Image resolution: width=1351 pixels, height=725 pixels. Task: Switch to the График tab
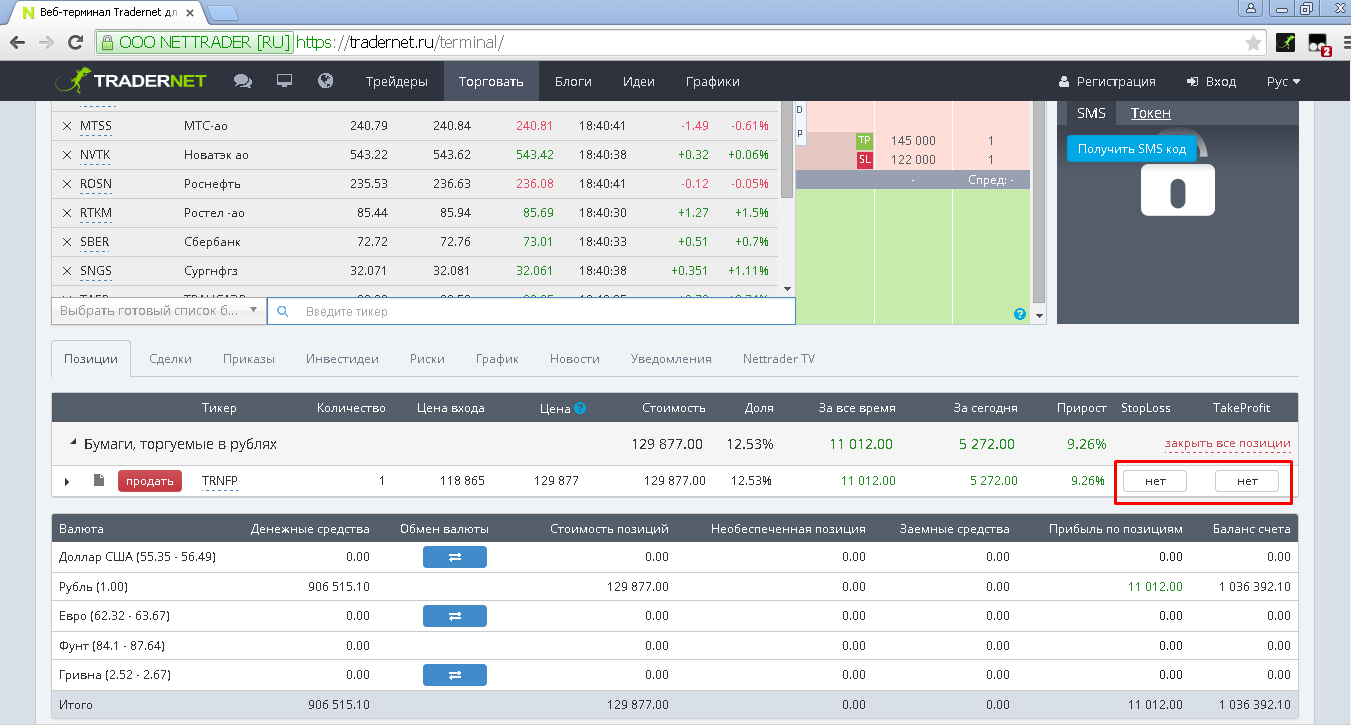497,359
